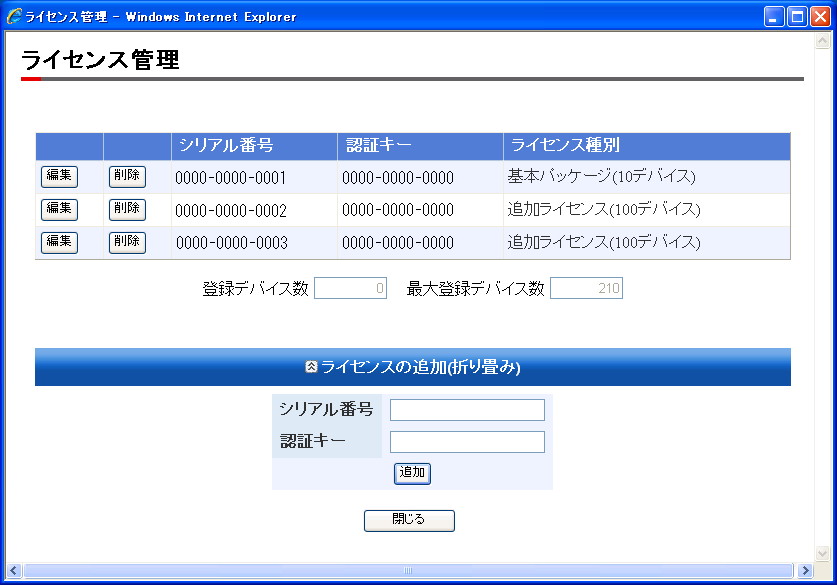Screen dimensions: 837x585
Task: Click 削除 button for serial 0000-0000-0002
Action: coord(127,209)
